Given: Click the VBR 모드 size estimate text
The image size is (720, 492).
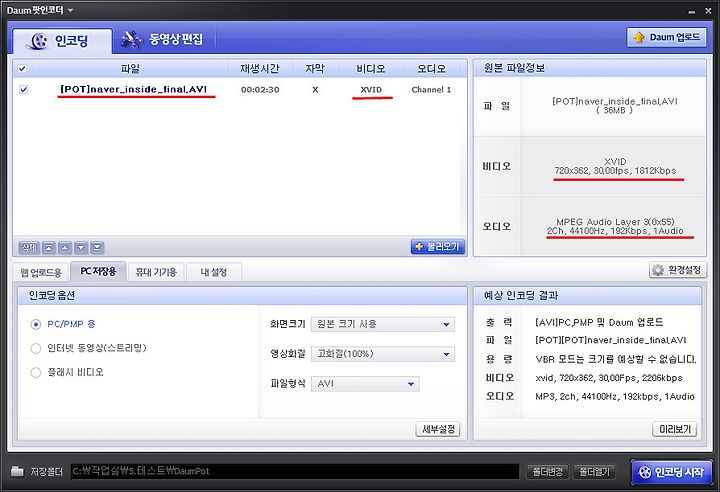Looking at the screenshot, I should [x=616, y=359].
